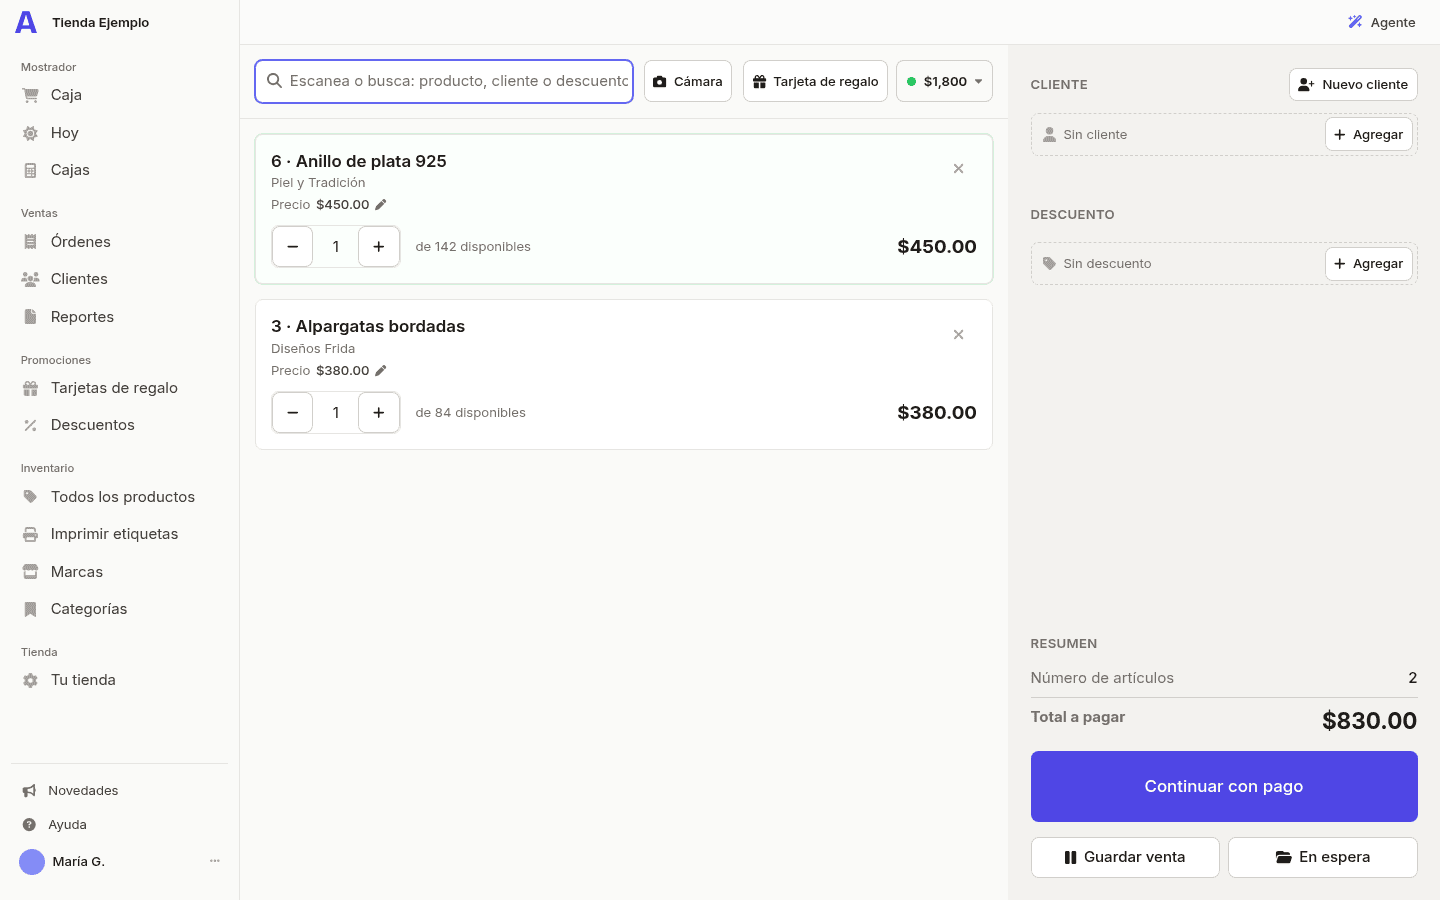This screenshot has width=1440, height=900.
Task: Open Tarjetas de regalo in sidebar
Action: [114, 388]
